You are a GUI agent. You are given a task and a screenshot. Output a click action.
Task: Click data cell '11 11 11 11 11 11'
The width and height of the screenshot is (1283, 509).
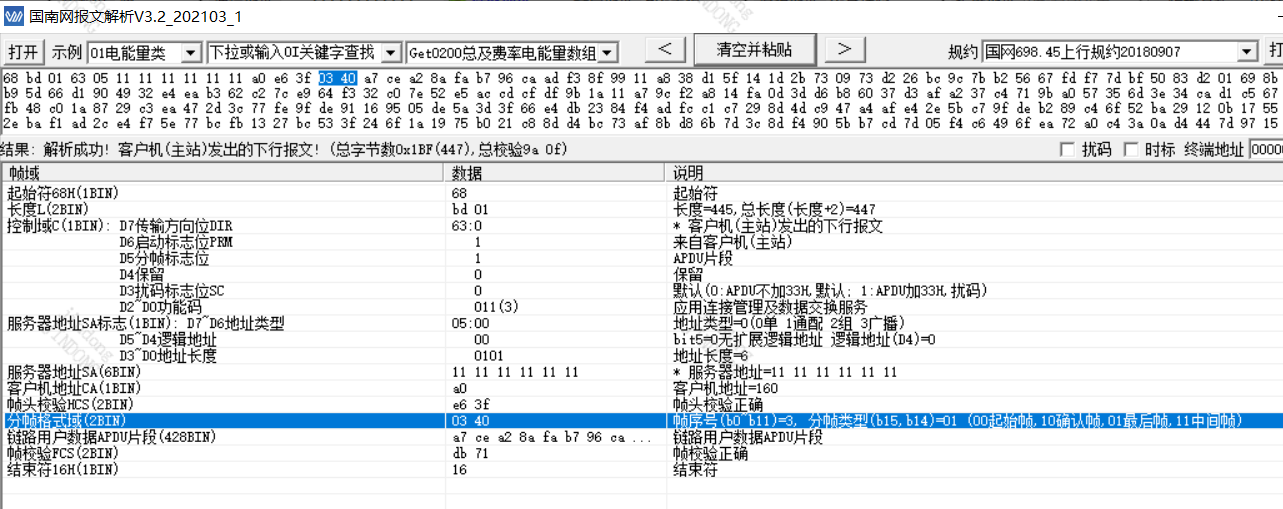[515, 372]
